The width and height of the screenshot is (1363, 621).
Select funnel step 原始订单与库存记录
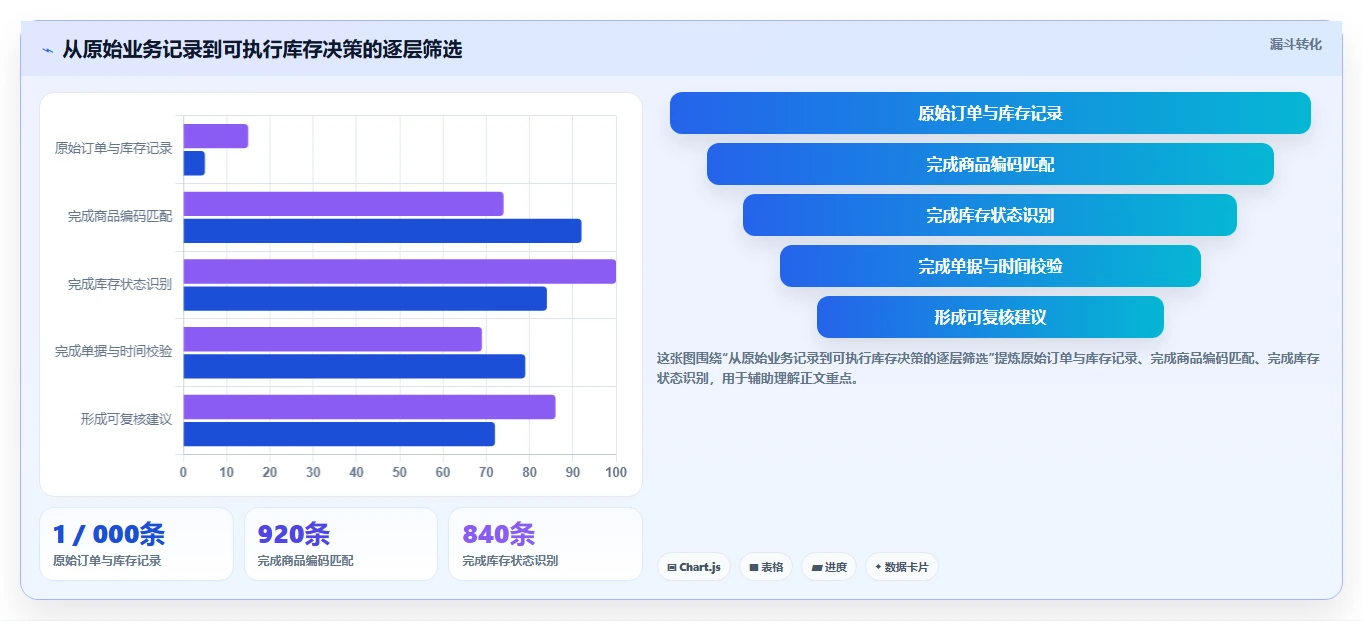point(990,113)
